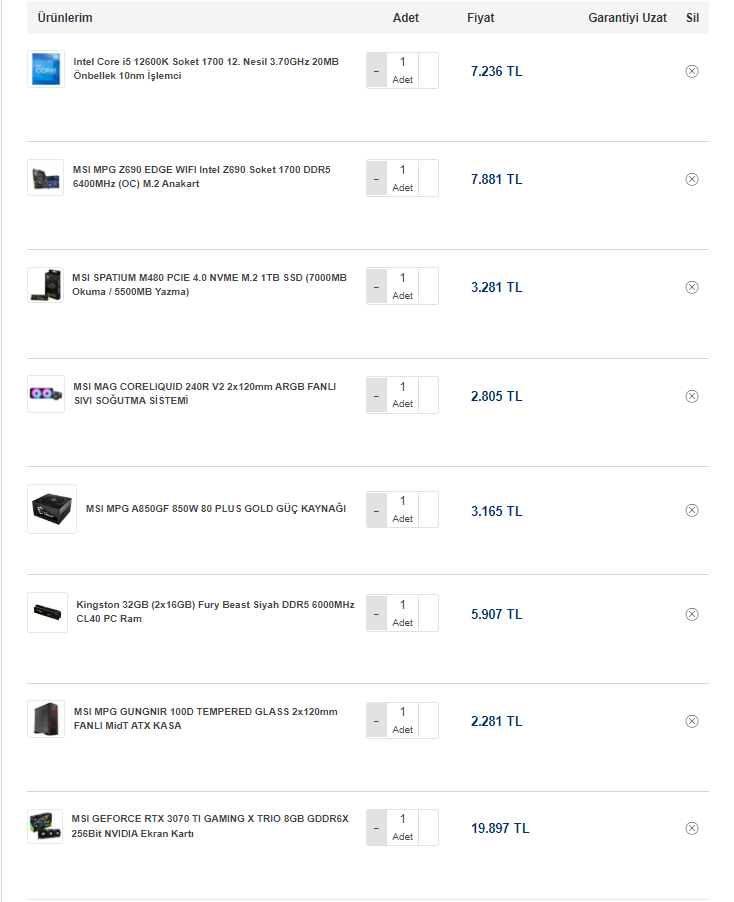
Task: Click the Garantiyi Uzat column header
Action: [x=627, y=18]
